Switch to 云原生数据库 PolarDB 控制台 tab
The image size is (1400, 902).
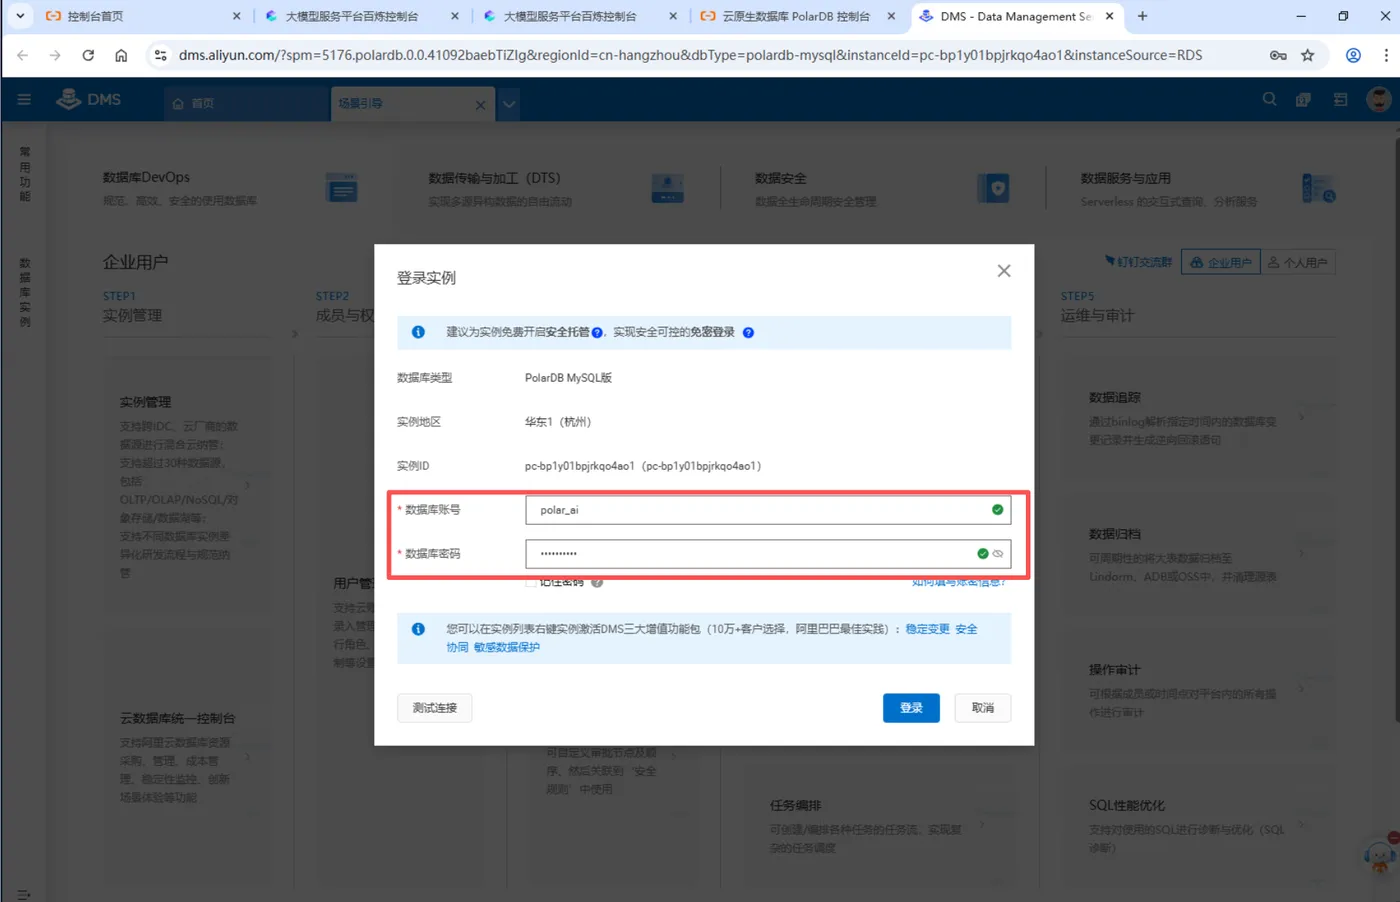(796, 16)
